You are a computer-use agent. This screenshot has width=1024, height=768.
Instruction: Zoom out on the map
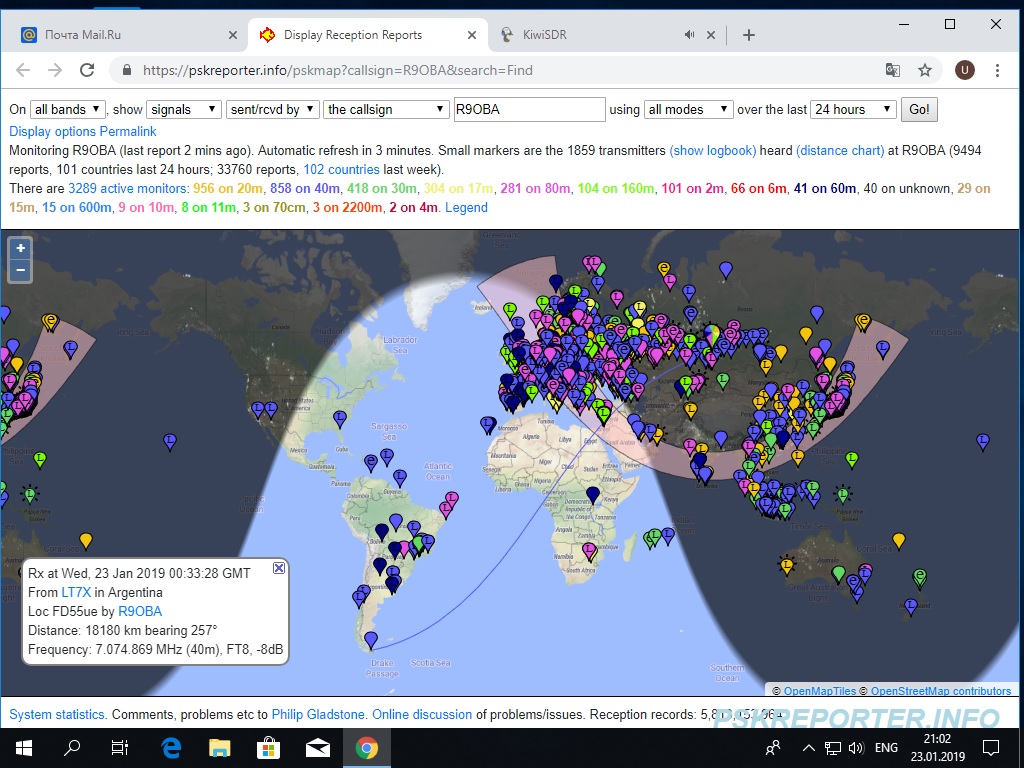pyautogui.click(x=20, y=271)
